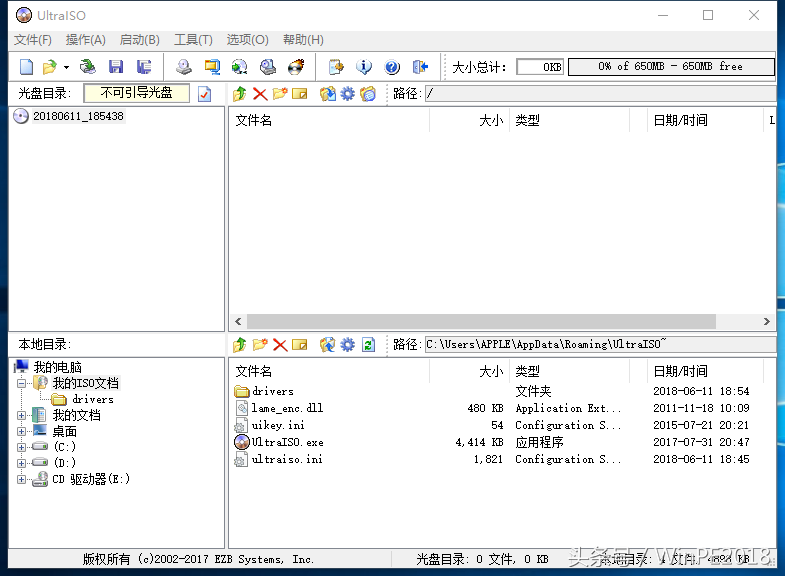Expand the (C:) drive tree node
785x576 pixels.
22,447
